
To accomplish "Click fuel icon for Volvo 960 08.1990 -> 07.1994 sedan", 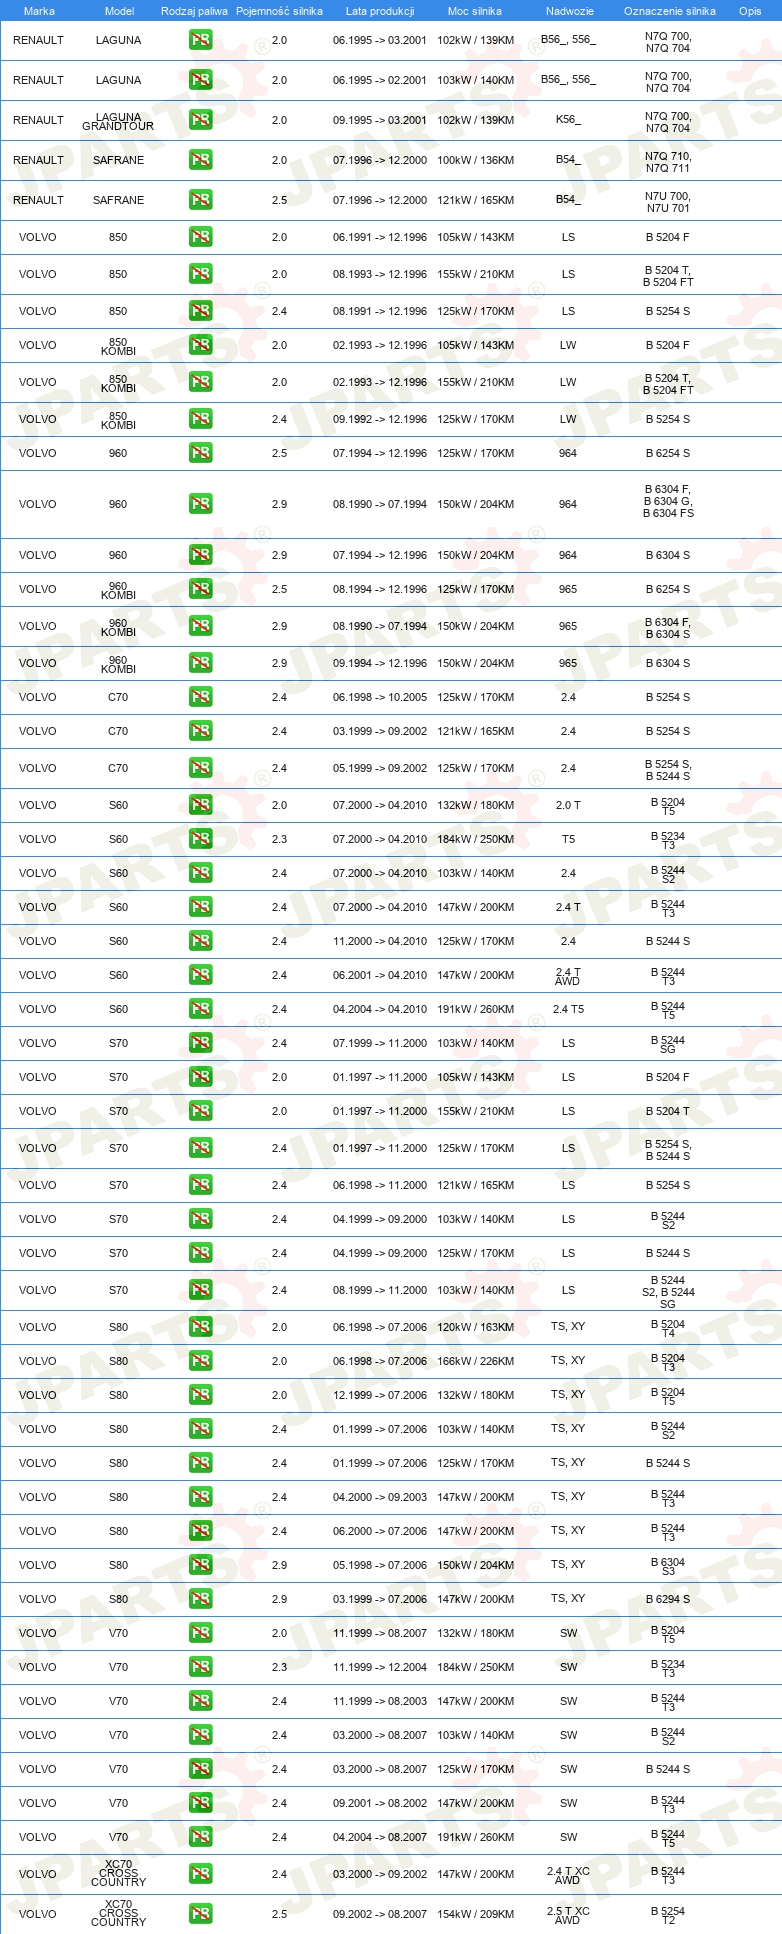I will [x=200, y=504].
